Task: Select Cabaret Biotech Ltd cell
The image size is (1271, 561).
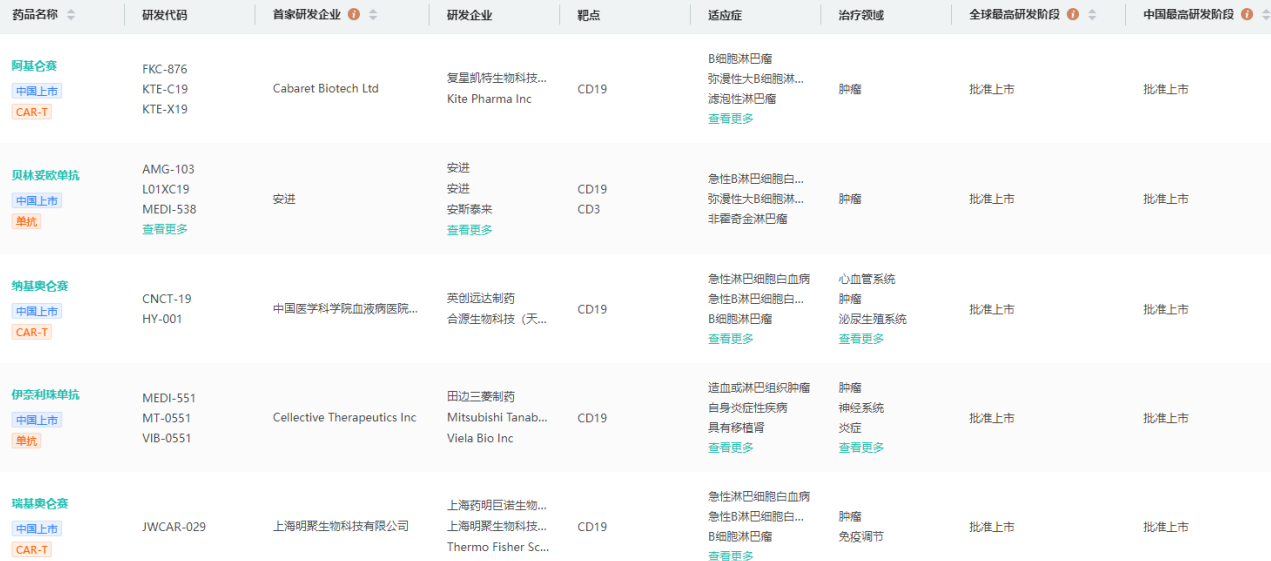Action: click(326, 89)
